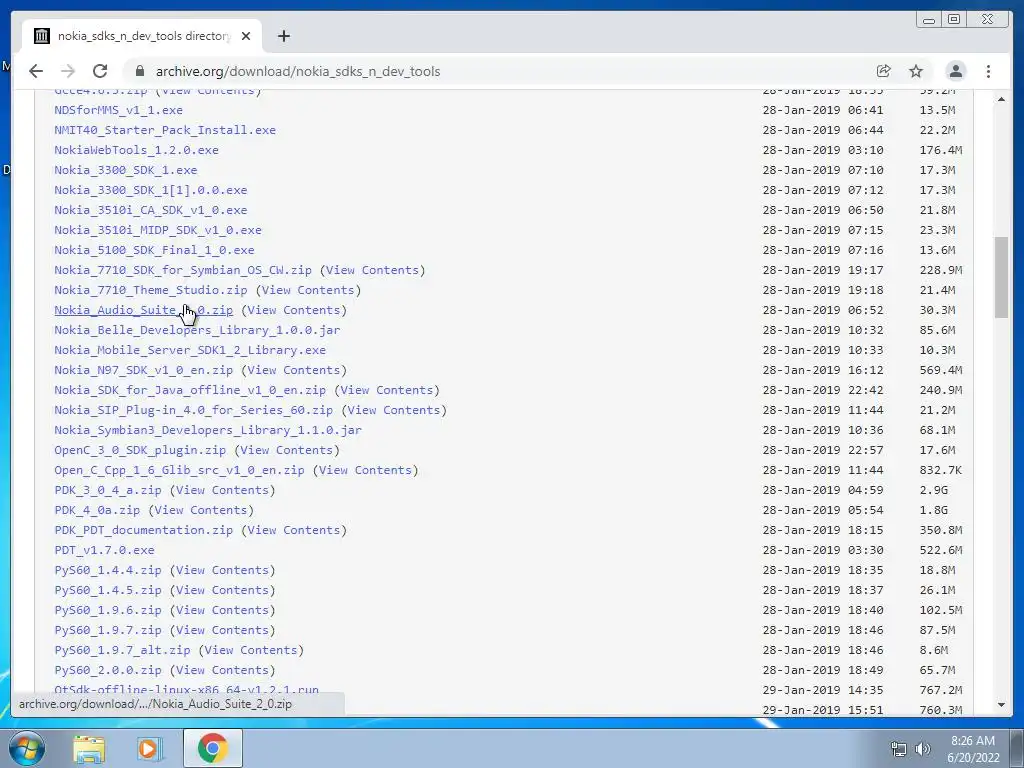This screenshot has width=1024, height=768.
Task: Download Nokia_Mobile_Server_SDK1_2_Library.exe
Action: [190, 350]
